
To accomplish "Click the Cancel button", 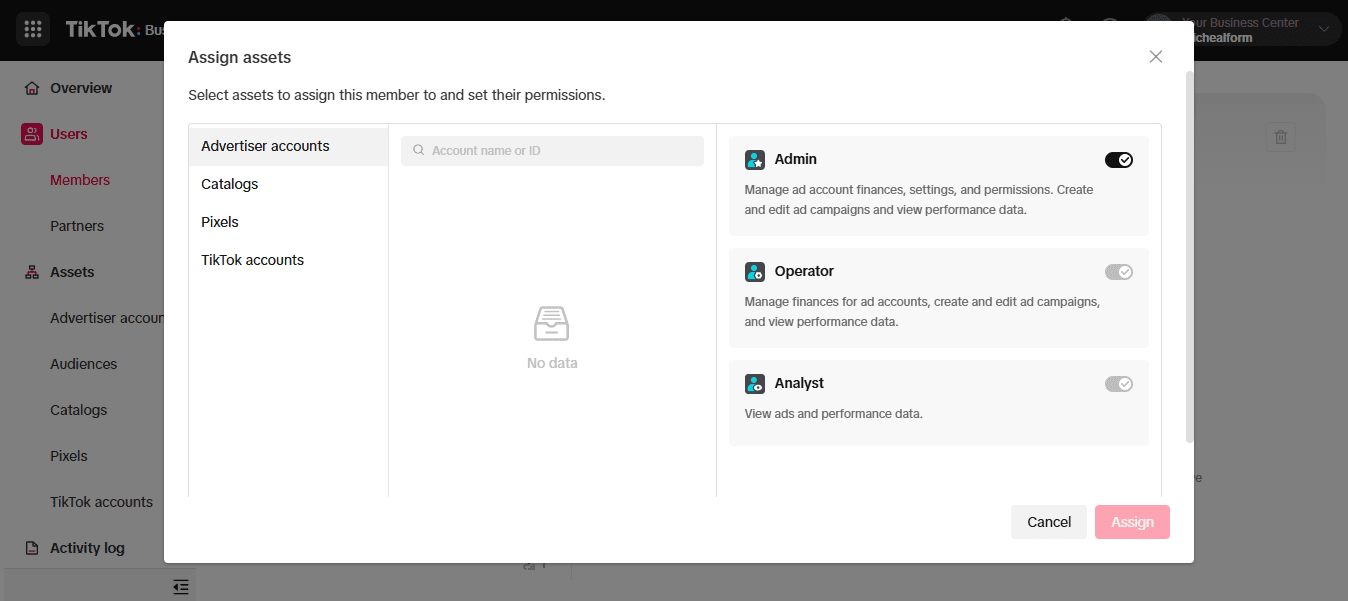I will 1049,522.
